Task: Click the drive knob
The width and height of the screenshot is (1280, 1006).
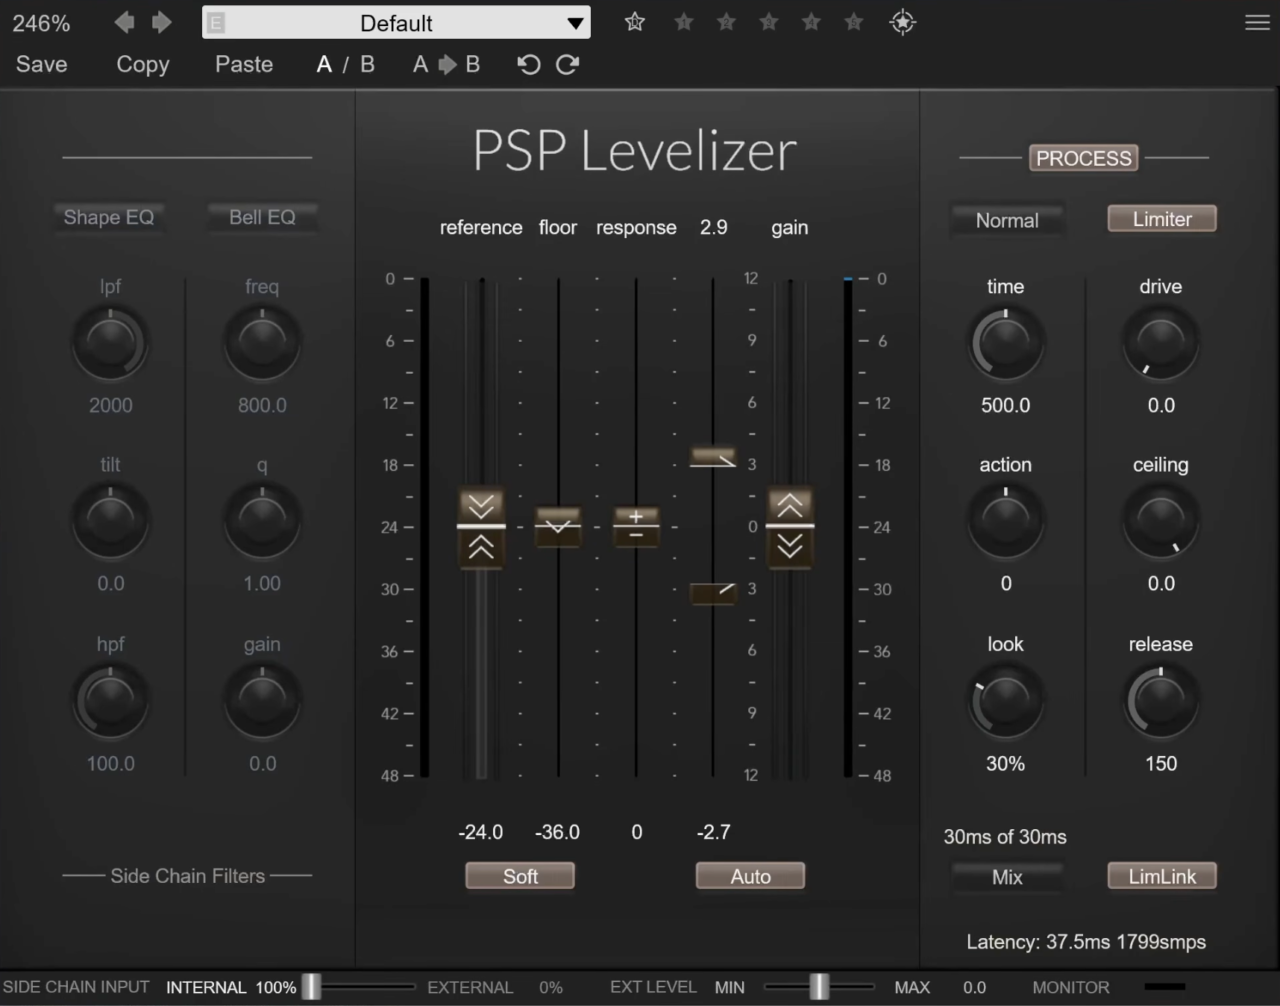Action: (x=1160, y=343)
